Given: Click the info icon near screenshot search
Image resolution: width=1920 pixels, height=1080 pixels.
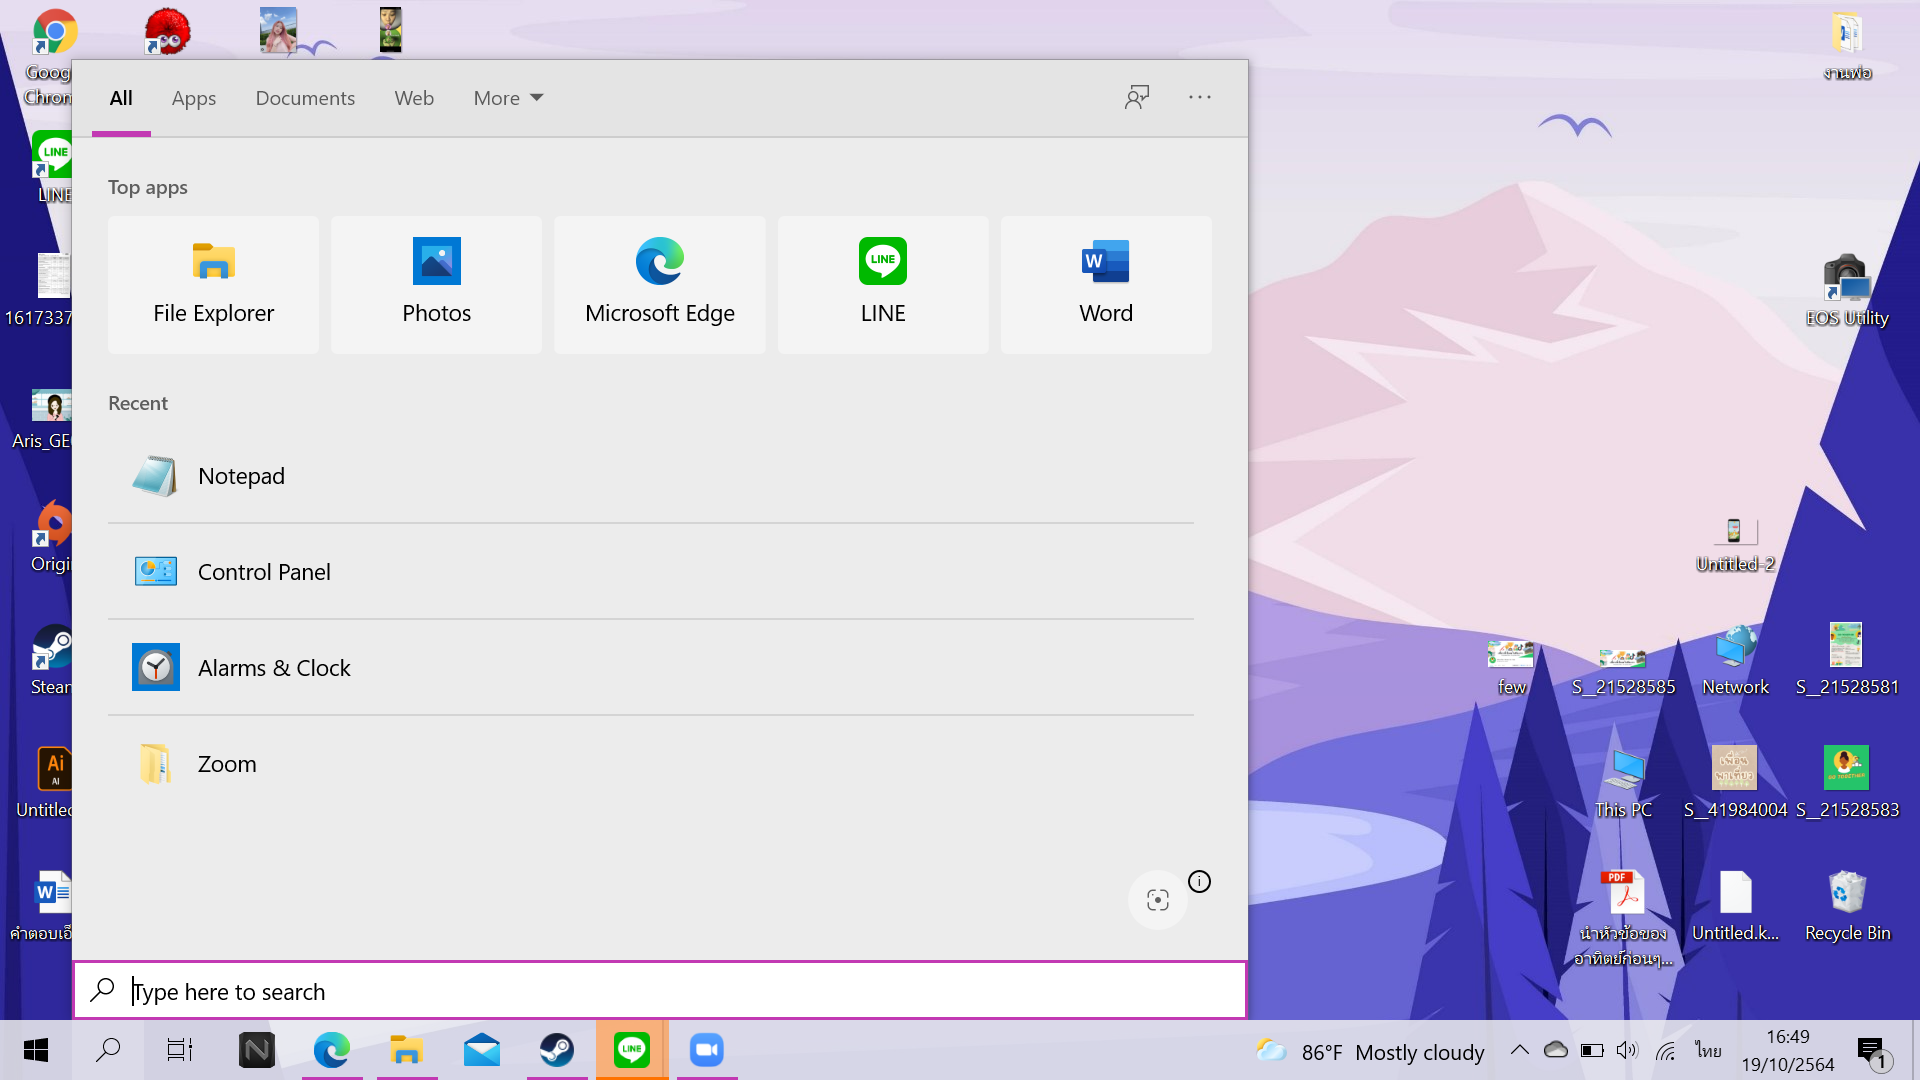Looking at the screenshot, I should click(x=1199, y=881).
